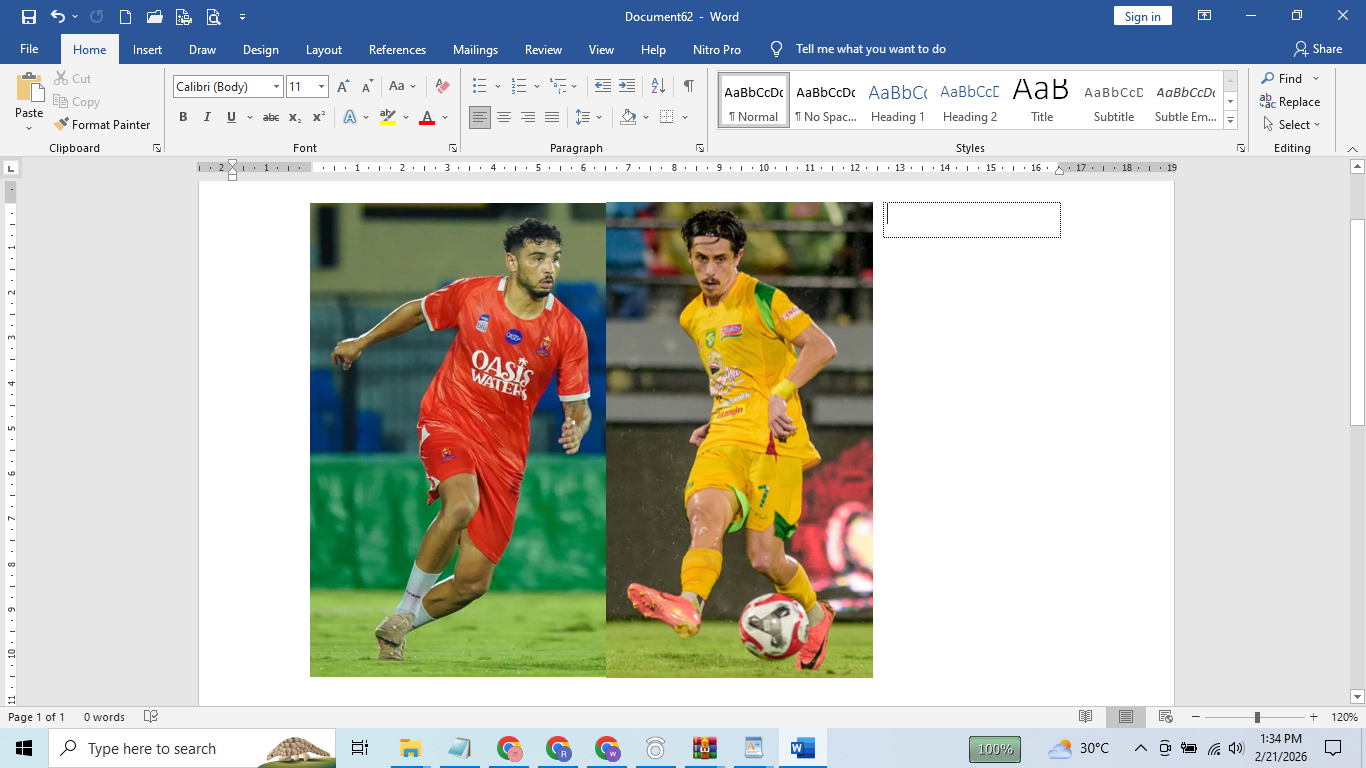Click the Increase Indent icon

pyautogui.click(x=627, y=87)
